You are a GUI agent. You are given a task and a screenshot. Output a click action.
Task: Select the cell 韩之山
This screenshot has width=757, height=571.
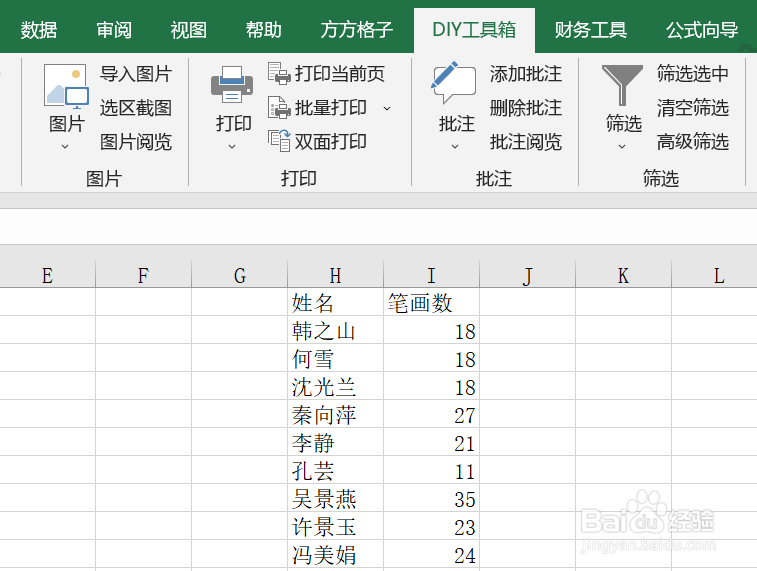(336, 330)
